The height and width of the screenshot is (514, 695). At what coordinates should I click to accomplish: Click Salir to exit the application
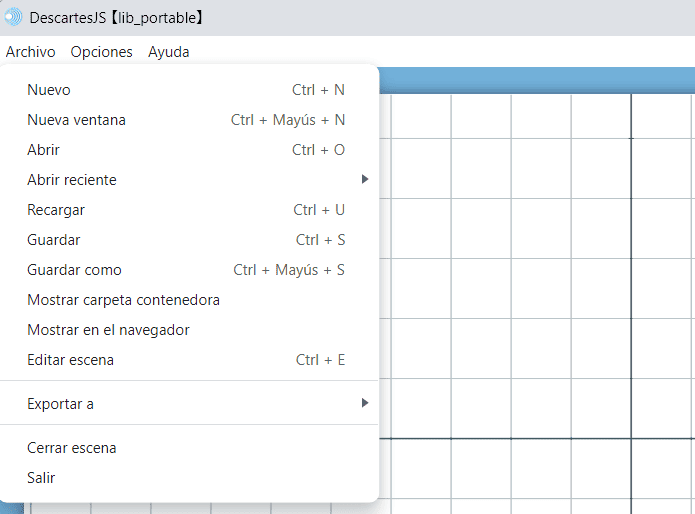41,478
